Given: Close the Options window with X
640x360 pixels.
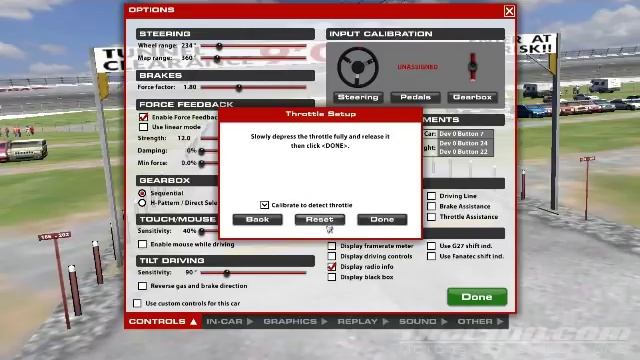Looking at the screenshot, I should click(509, 11).
